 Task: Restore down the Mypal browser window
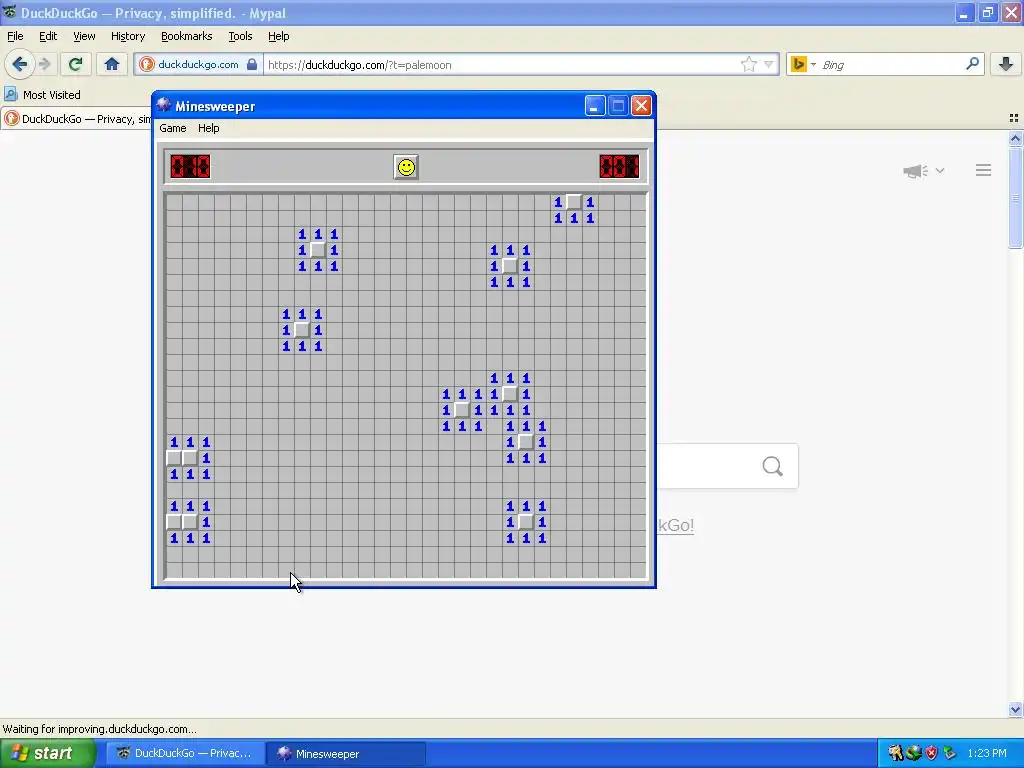tap(987, 12)
